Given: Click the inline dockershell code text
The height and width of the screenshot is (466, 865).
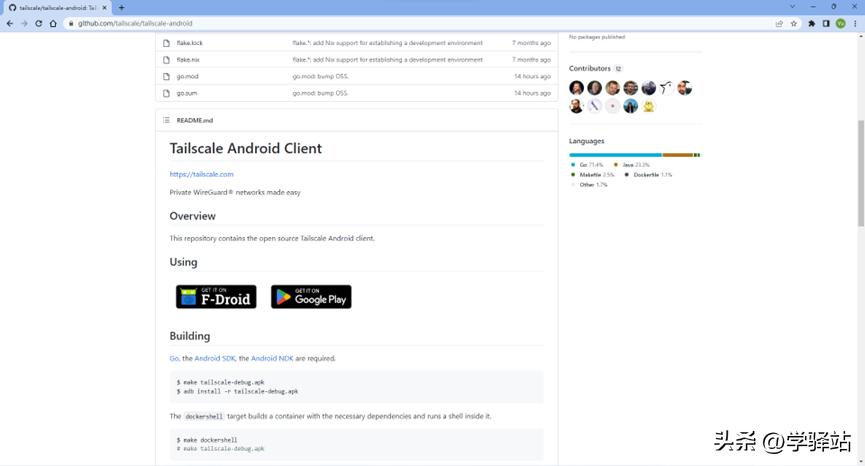Looking at the screenshot, I should (204, 417).
